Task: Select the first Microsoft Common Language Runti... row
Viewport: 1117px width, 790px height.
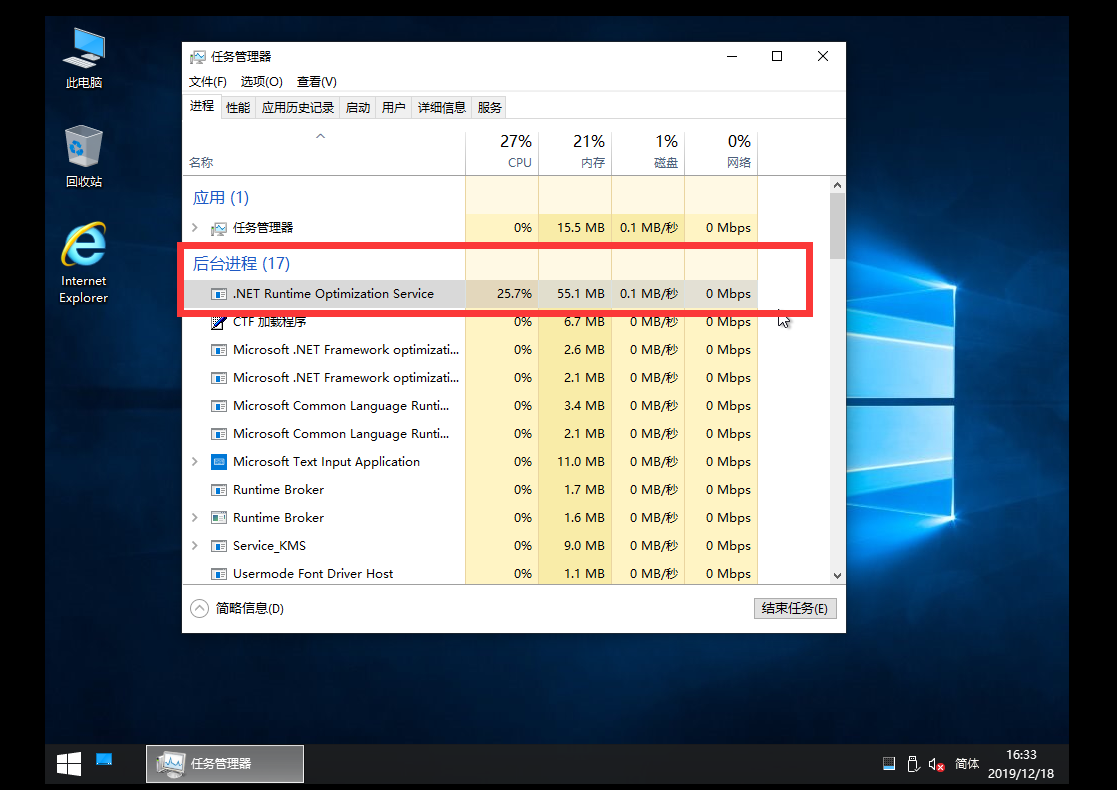Action: tap(470, 405)
